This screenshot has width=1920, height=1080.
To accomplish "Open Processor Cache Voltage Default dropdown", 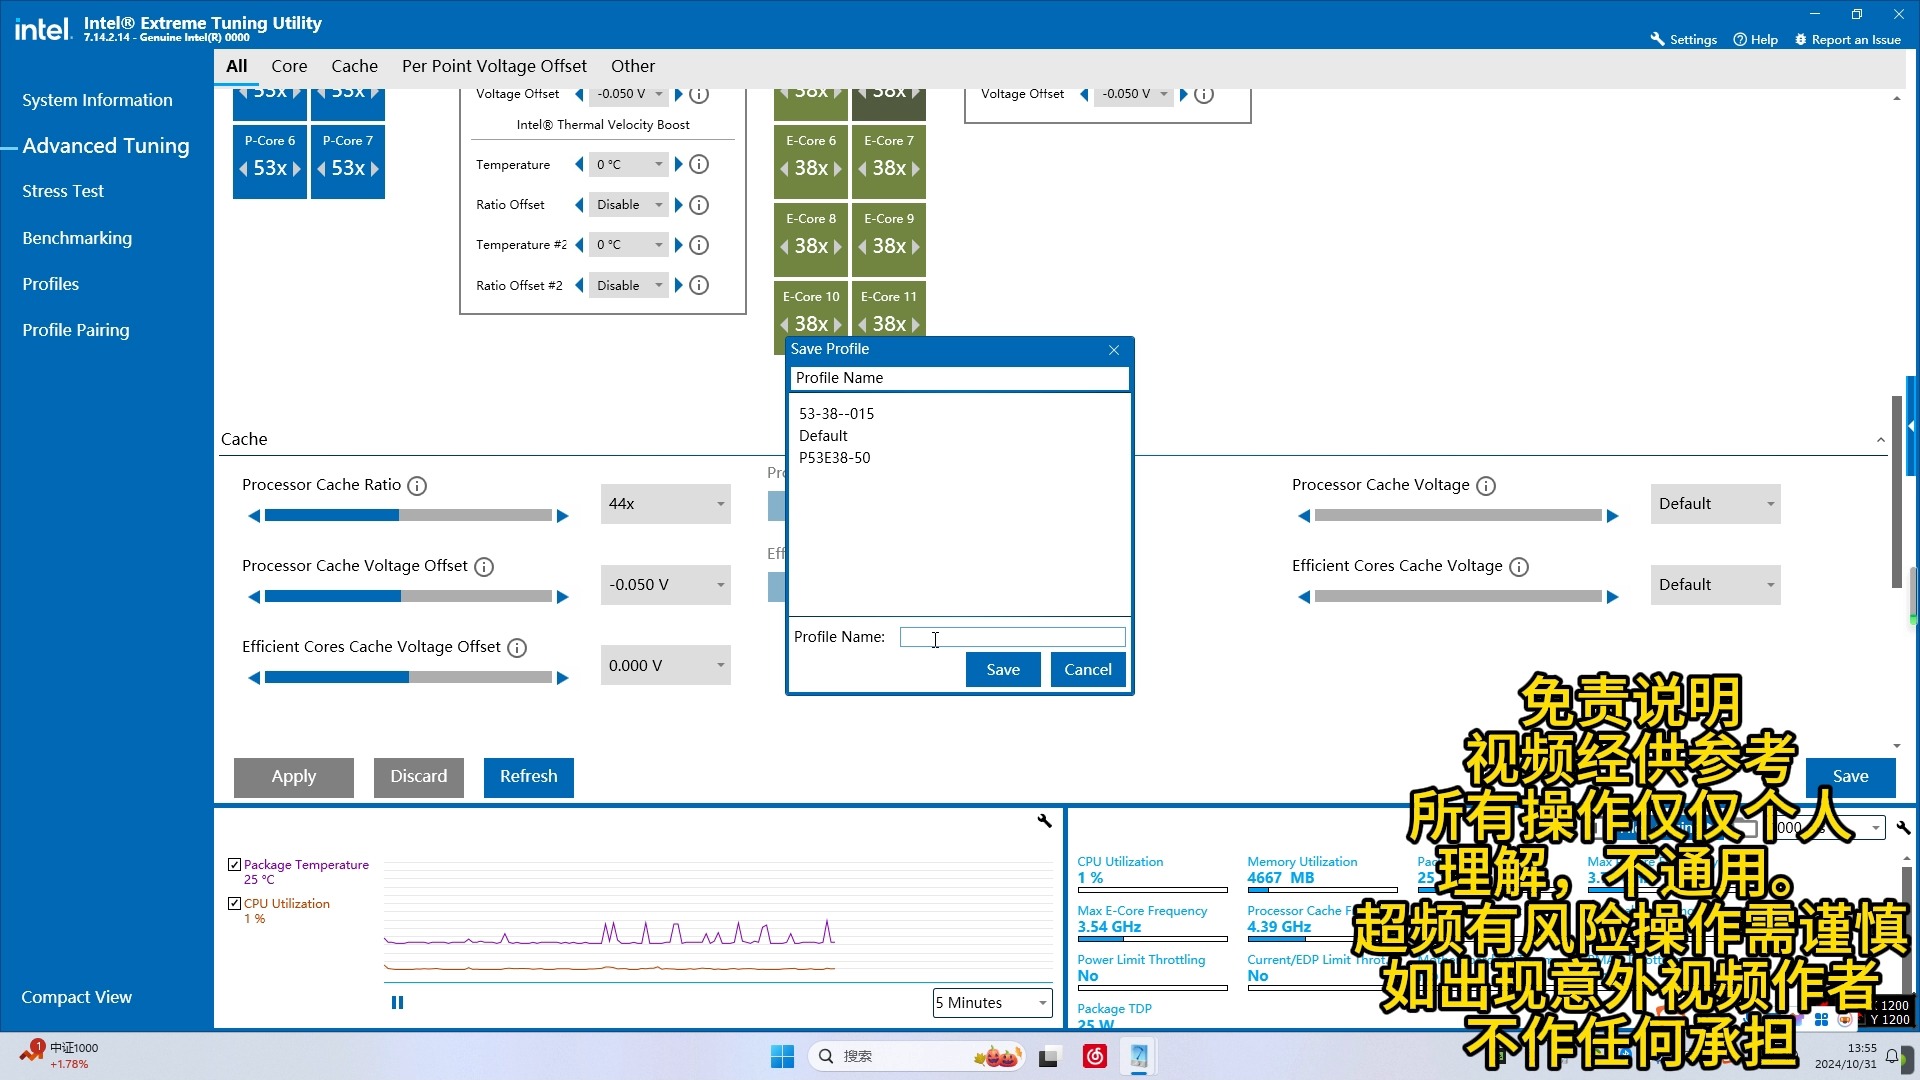I will [1716, 504].
